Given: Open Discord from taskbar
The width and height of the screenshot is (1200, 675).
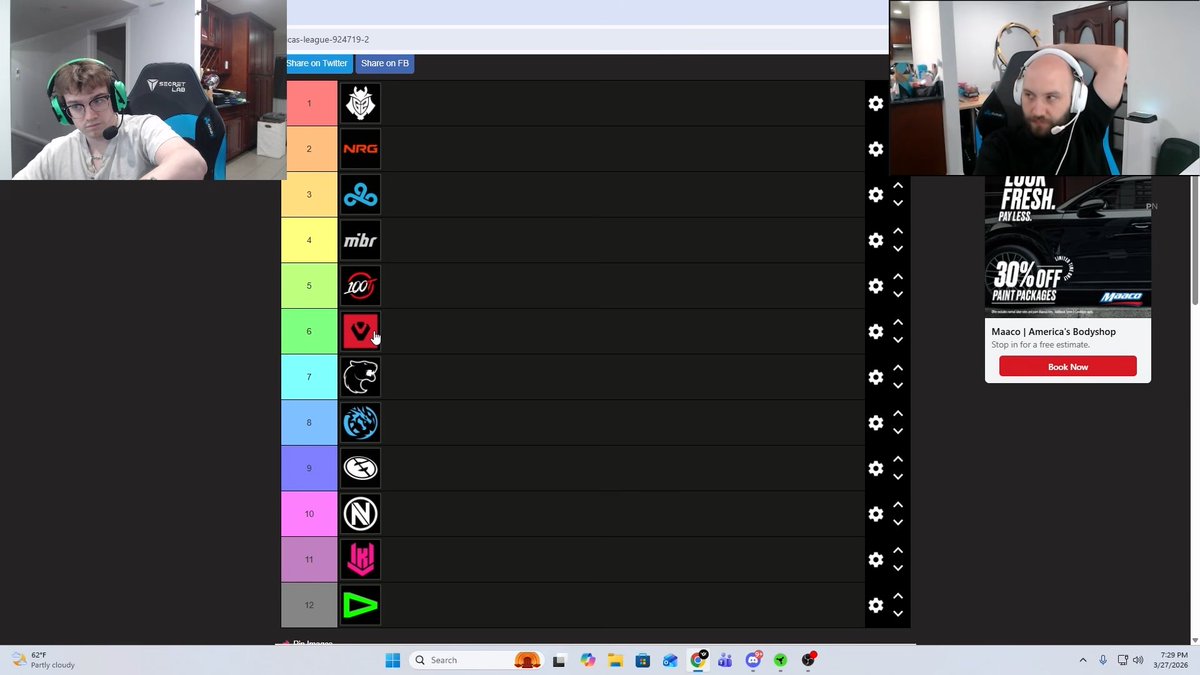Looking at the screenshot, I should tap(753, 660).
